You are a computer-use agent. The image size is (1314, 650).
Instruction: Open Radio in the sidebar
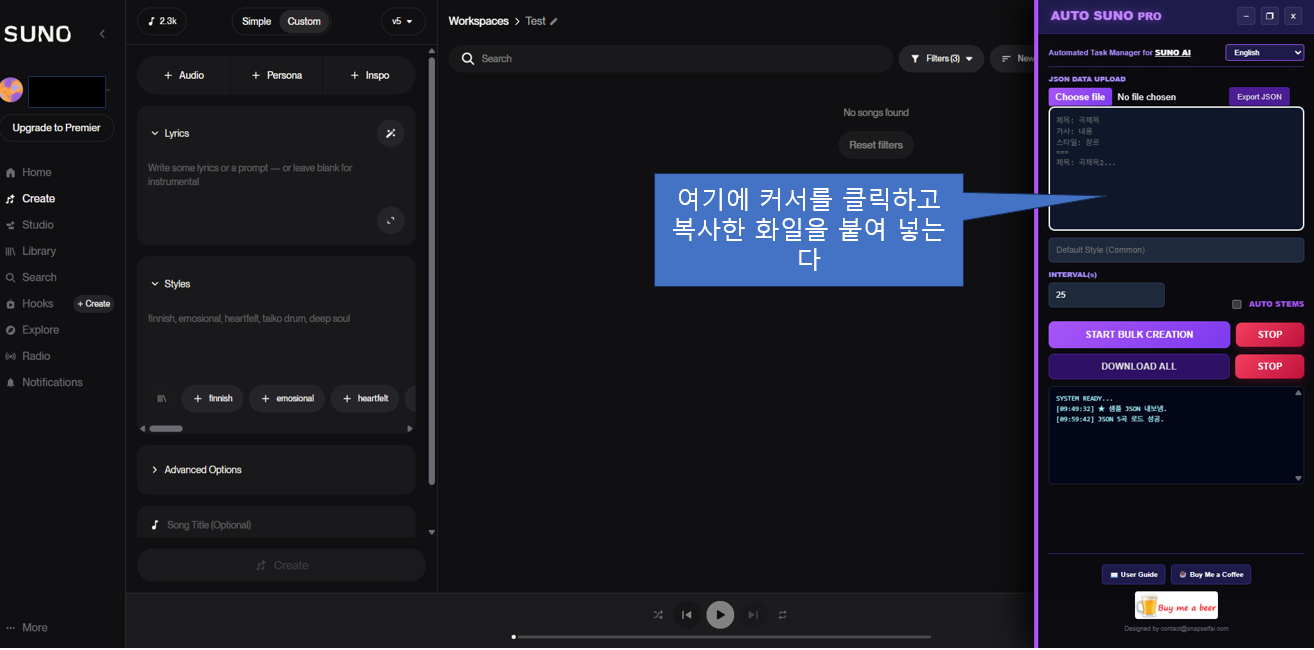click(28, 356)
